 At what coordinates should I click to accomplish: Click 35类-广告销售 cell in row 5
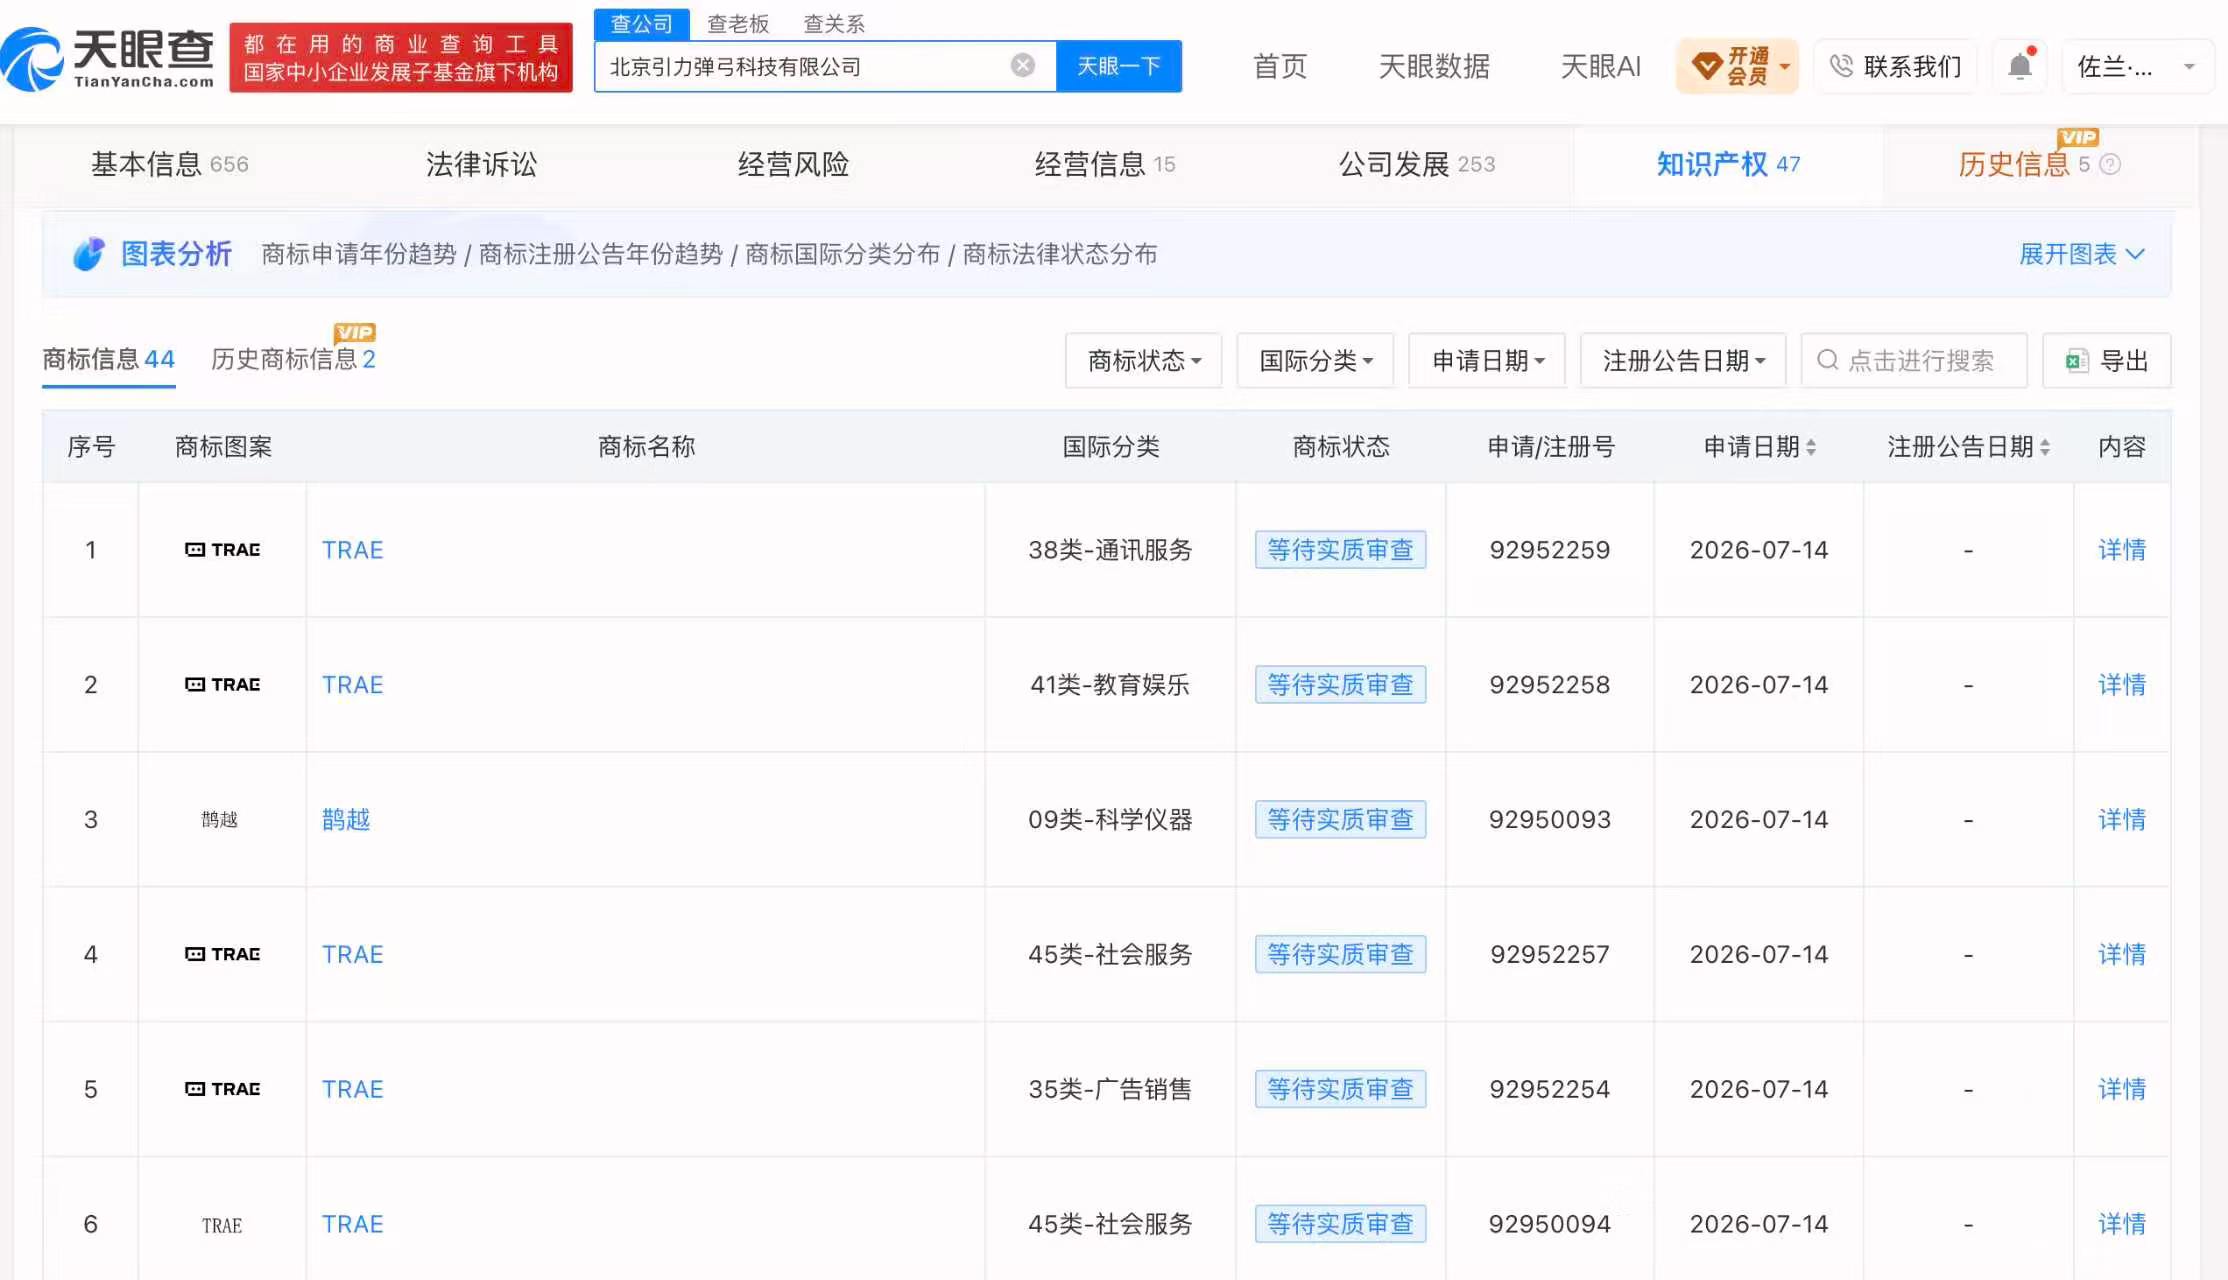(1110, 1089)
